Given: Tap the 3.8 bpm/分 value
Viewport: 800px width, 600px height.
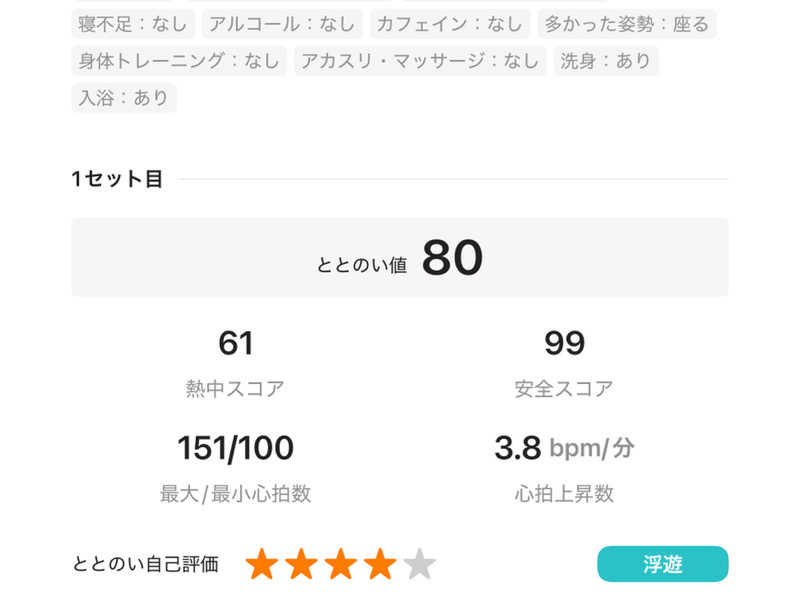Looking at the screenshot, I should (564, 448).
